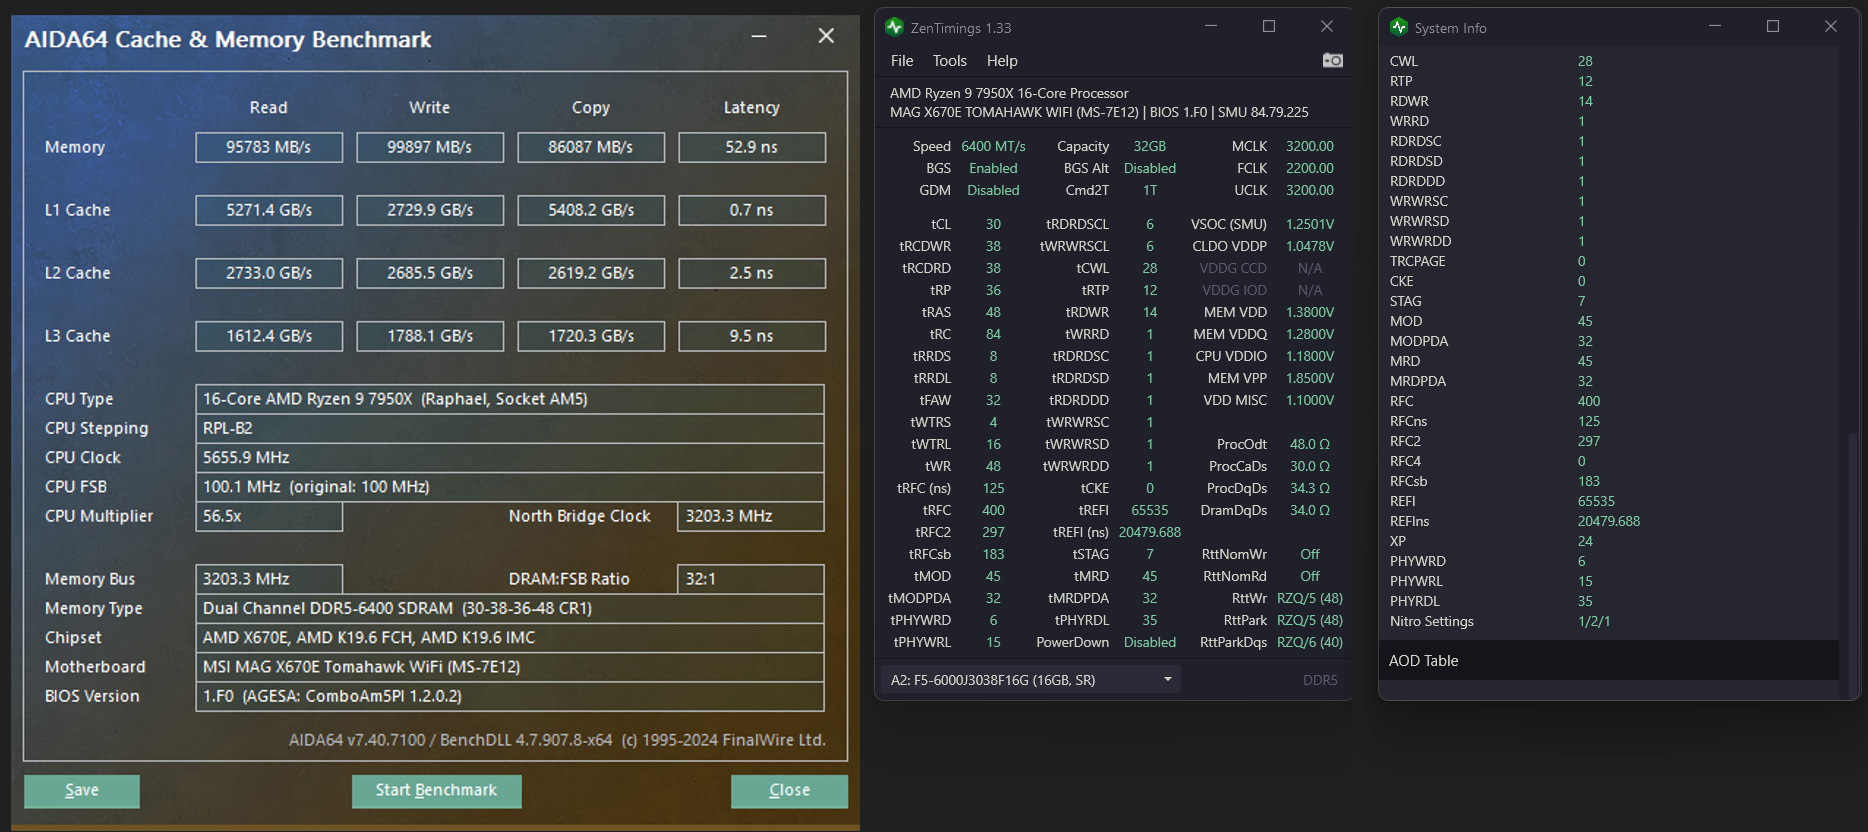Select the L2 Cache Copy value 2619.2 GB/s
Image resolution: width=1868 pixels, height=832 pixels.
[x=591, y=273]
